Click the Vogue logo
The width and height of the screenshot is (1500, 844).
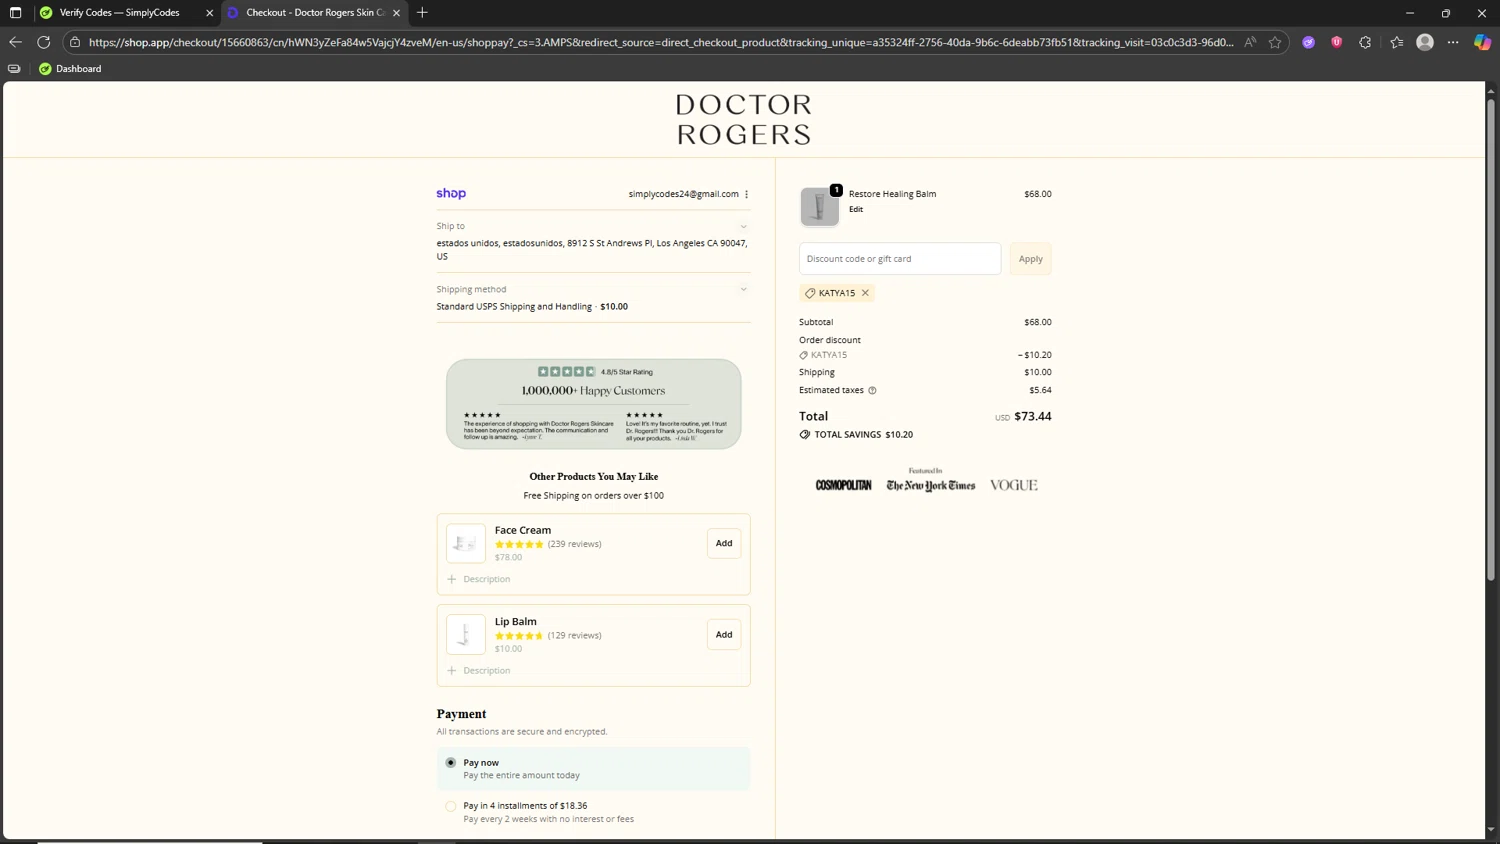click(1014, 485)
